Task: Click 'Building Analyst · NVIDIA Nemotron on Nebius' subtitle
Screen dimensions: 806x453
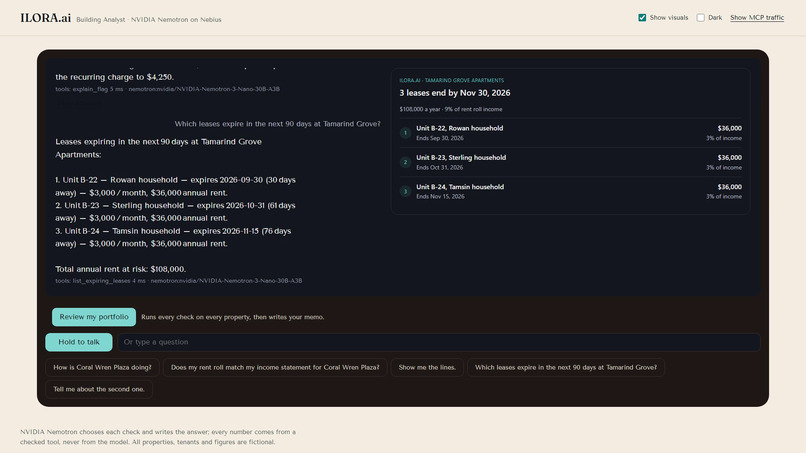Action: point(149,20)
